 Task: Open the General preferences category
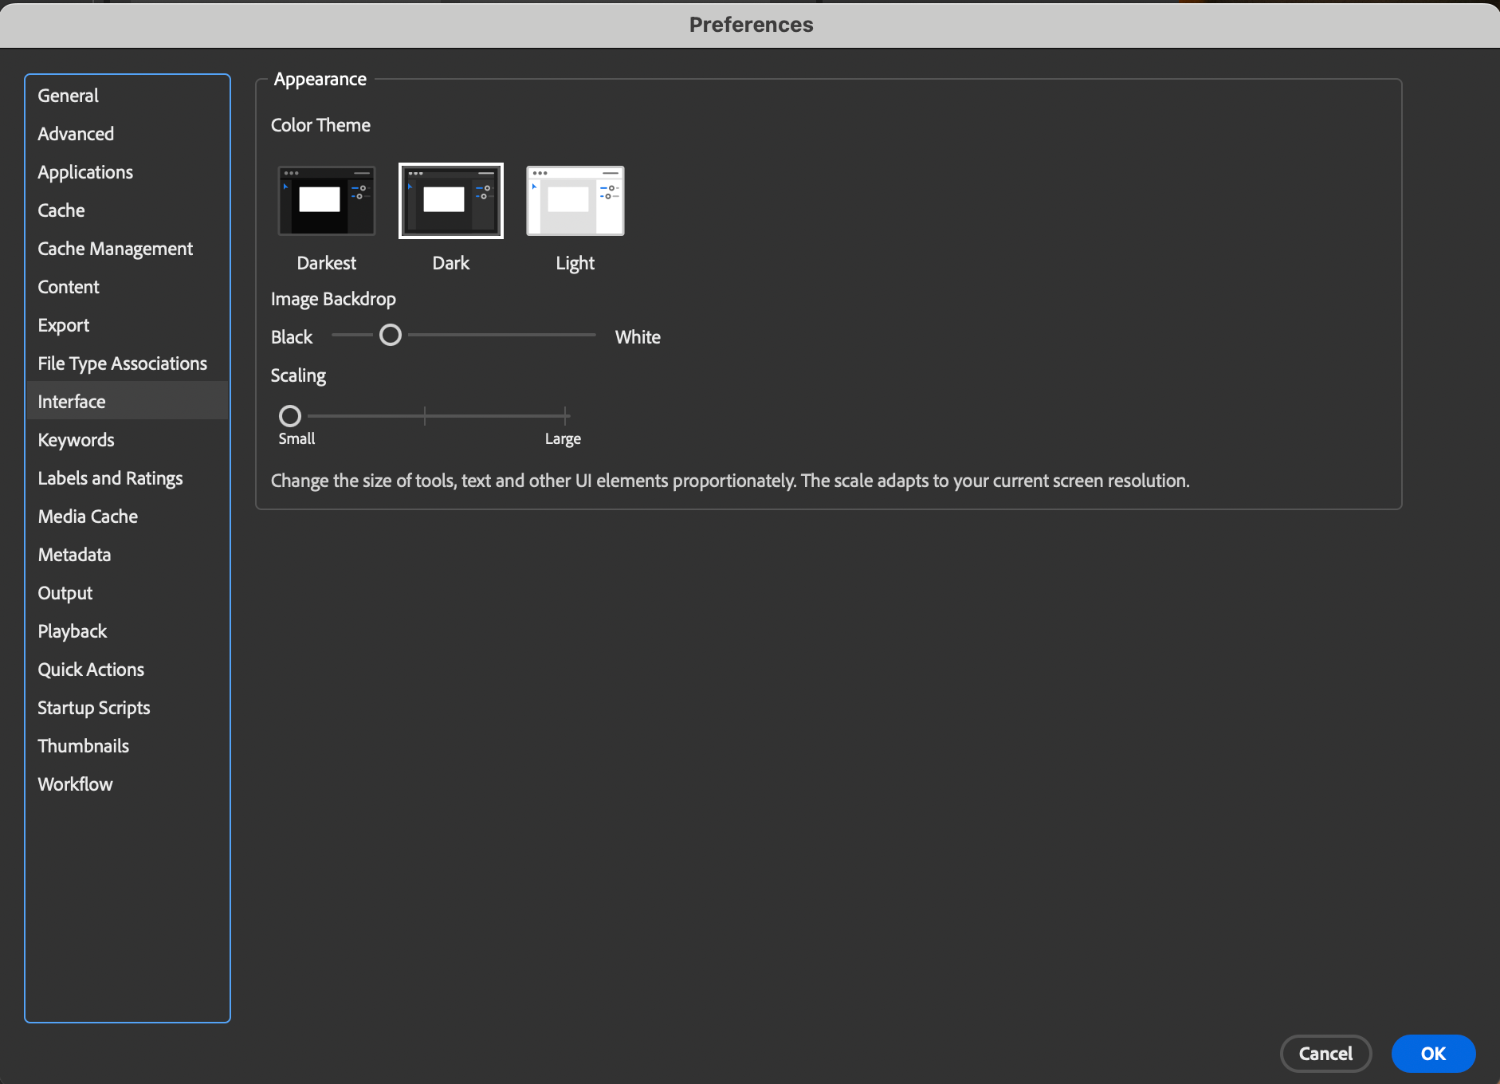coord(68,96)
